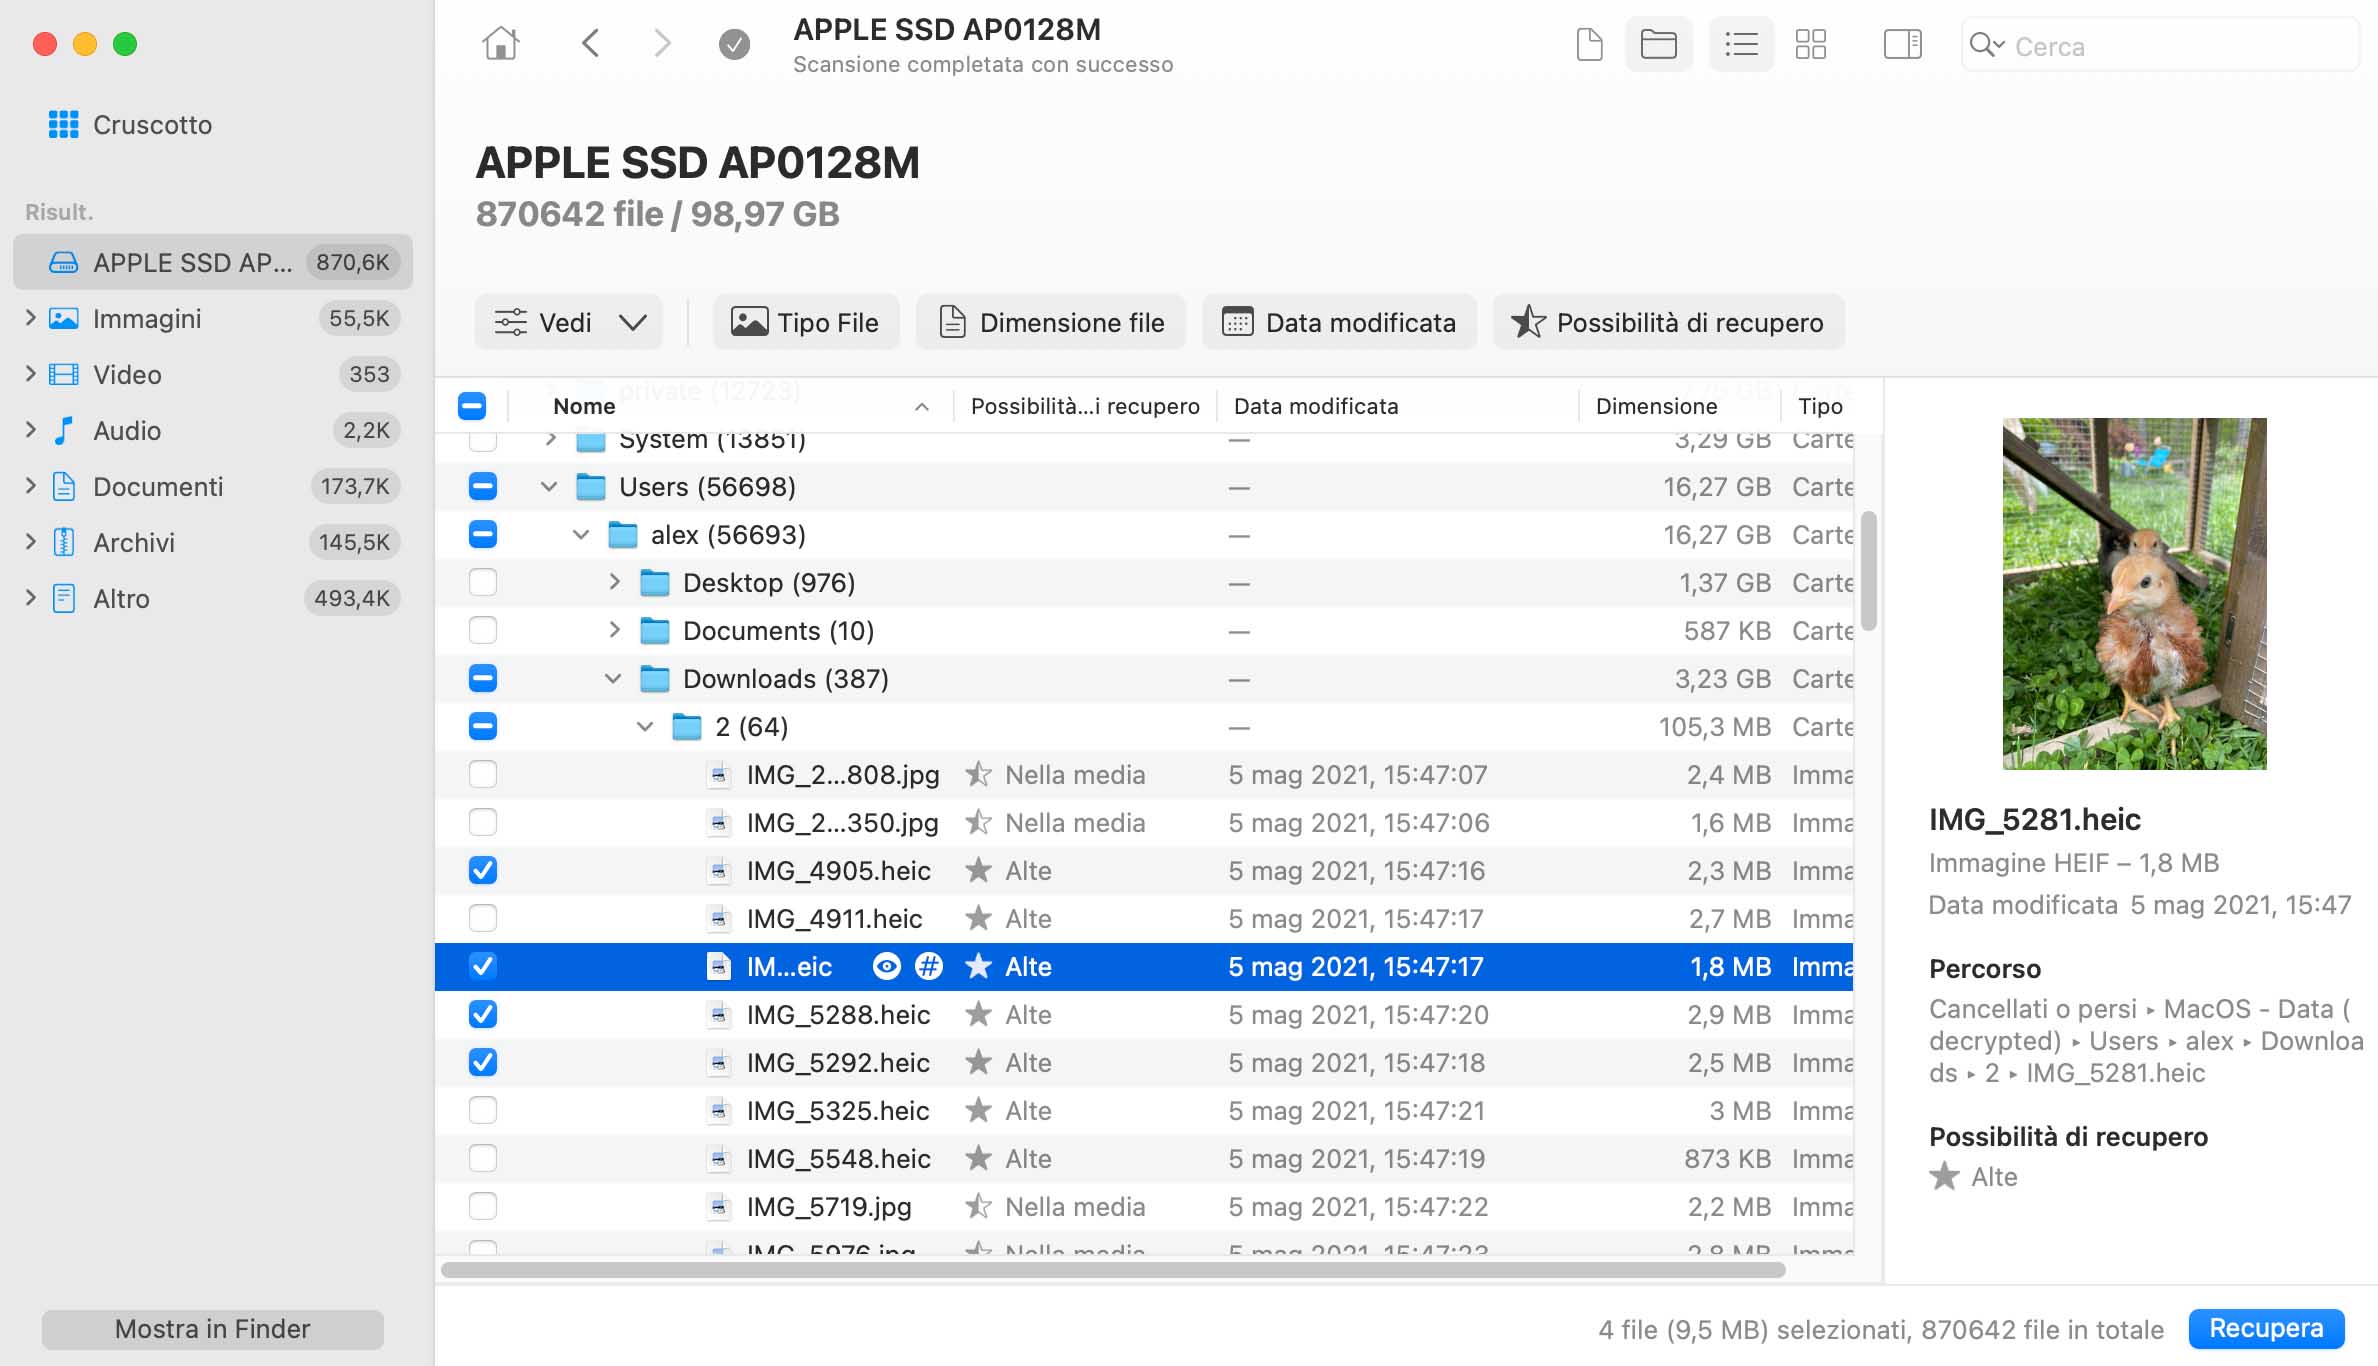Select Altro category in sidebar
Image resolution: width=2378 pixels, height=1366 pixels.
pyautogui.click(x=212, y=599)
